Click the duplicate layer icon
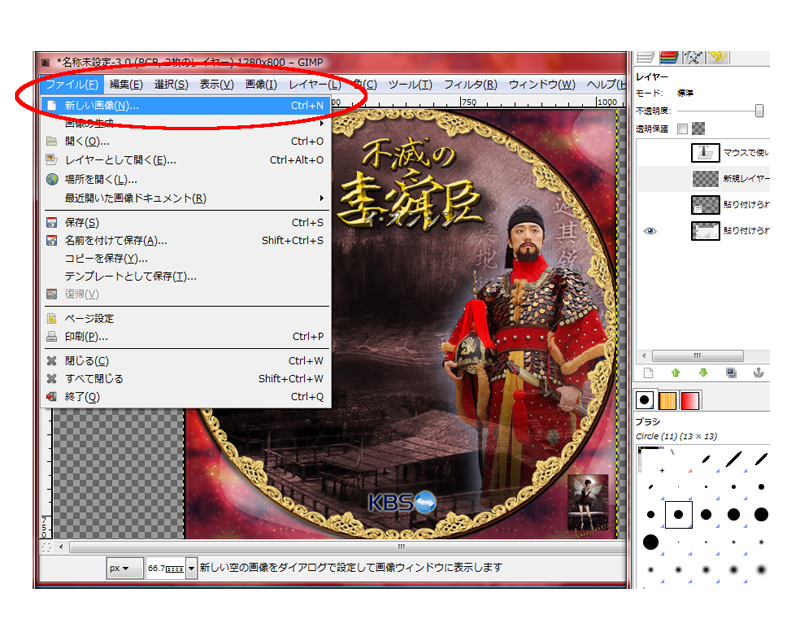The height and width of the screenshot is (619, 800). 731,373
